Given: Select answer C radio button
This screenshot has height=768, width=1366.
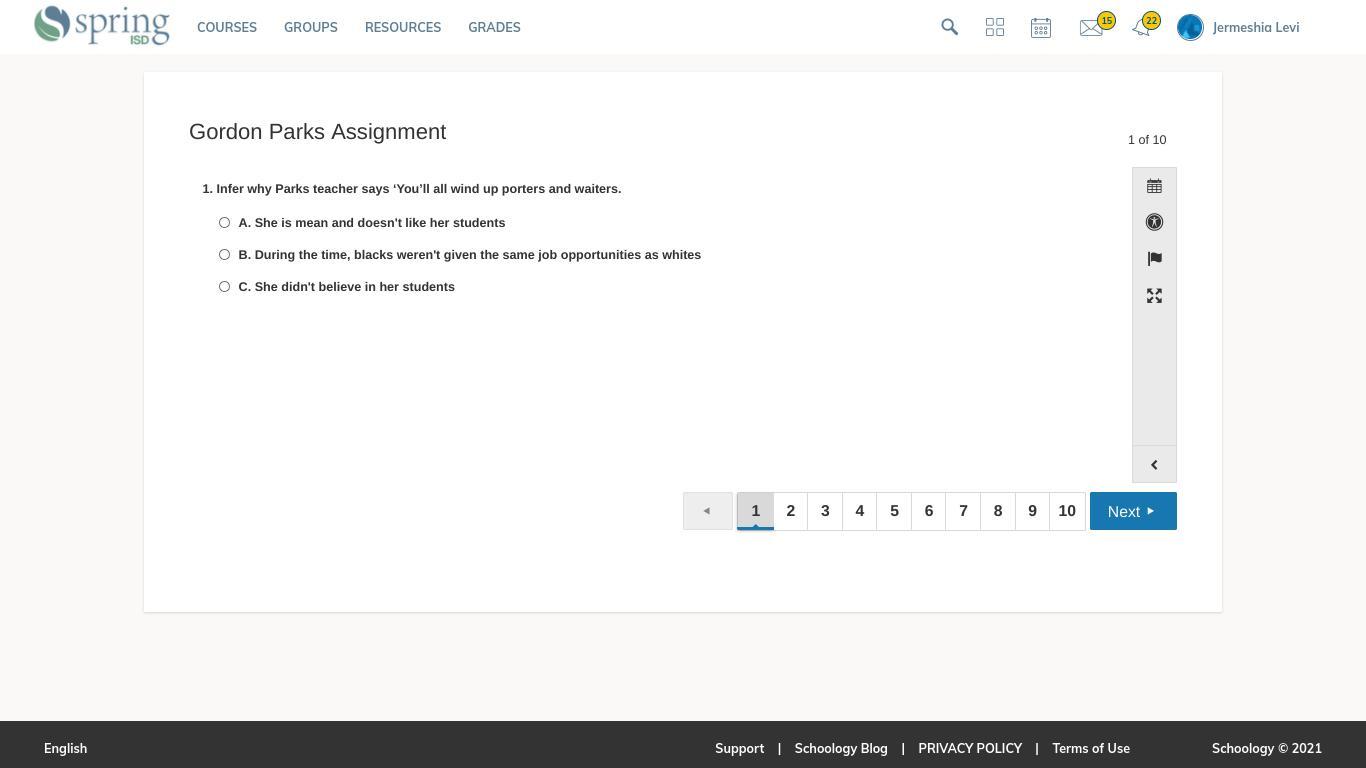Looking at the screenshot, I should click(224, 287).
